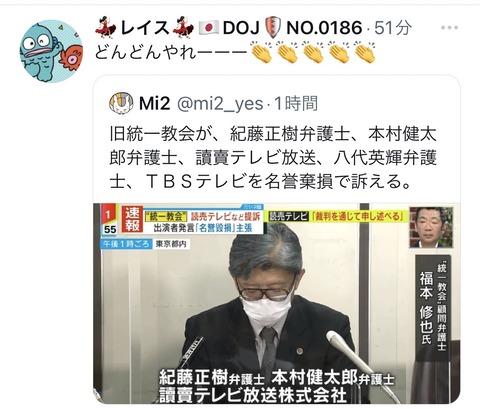Click the shield emoji beside DOJ
The width and height of the screenshot is (480, 409).
pyautogui.click(x=273, y=28)
